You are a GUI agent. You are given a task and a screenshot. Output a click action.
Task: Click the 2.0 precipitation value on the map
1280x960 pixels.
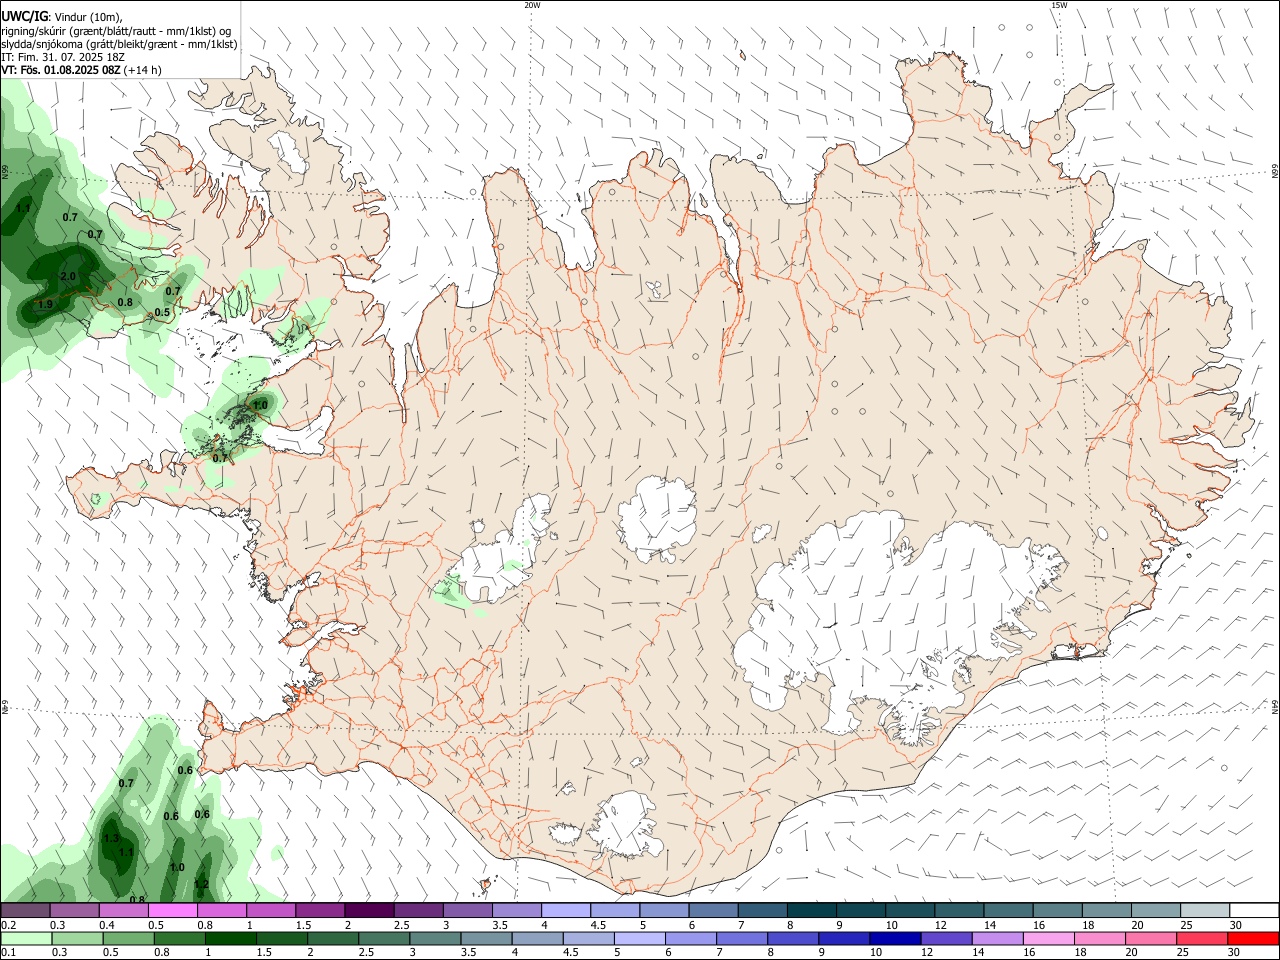tap(68, 276)
